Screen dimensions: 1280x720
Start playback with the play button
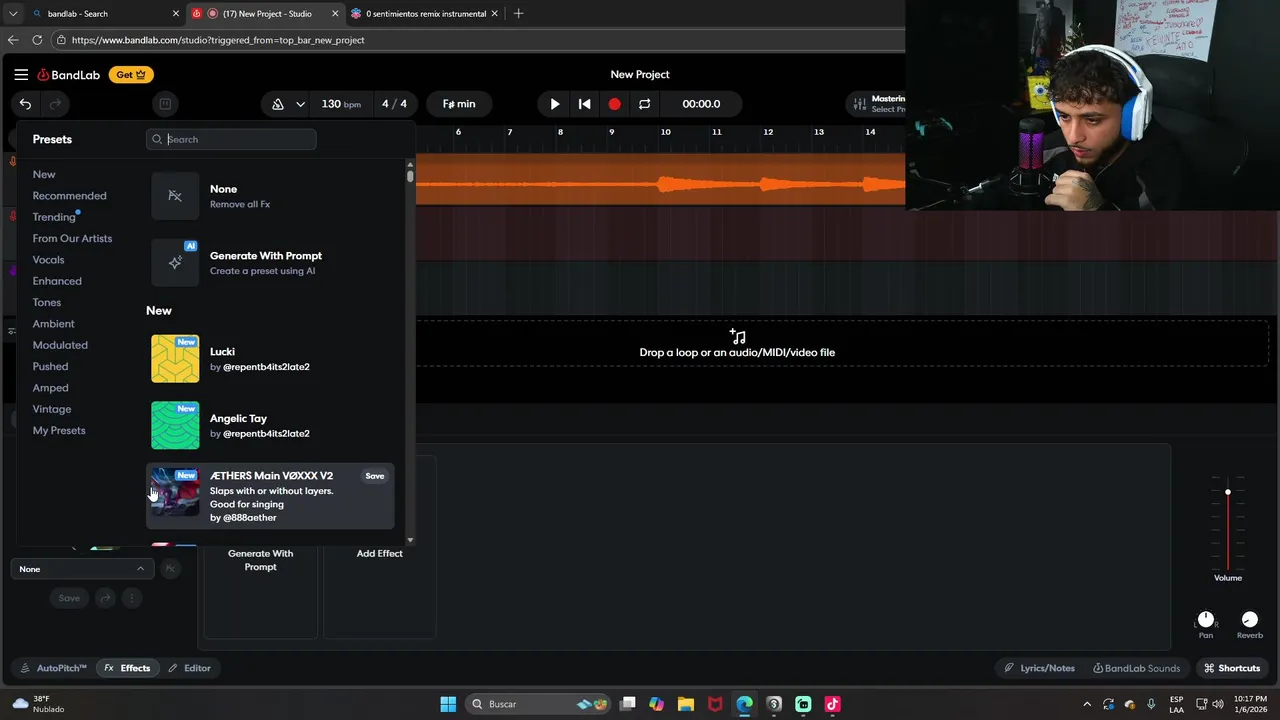555,104
